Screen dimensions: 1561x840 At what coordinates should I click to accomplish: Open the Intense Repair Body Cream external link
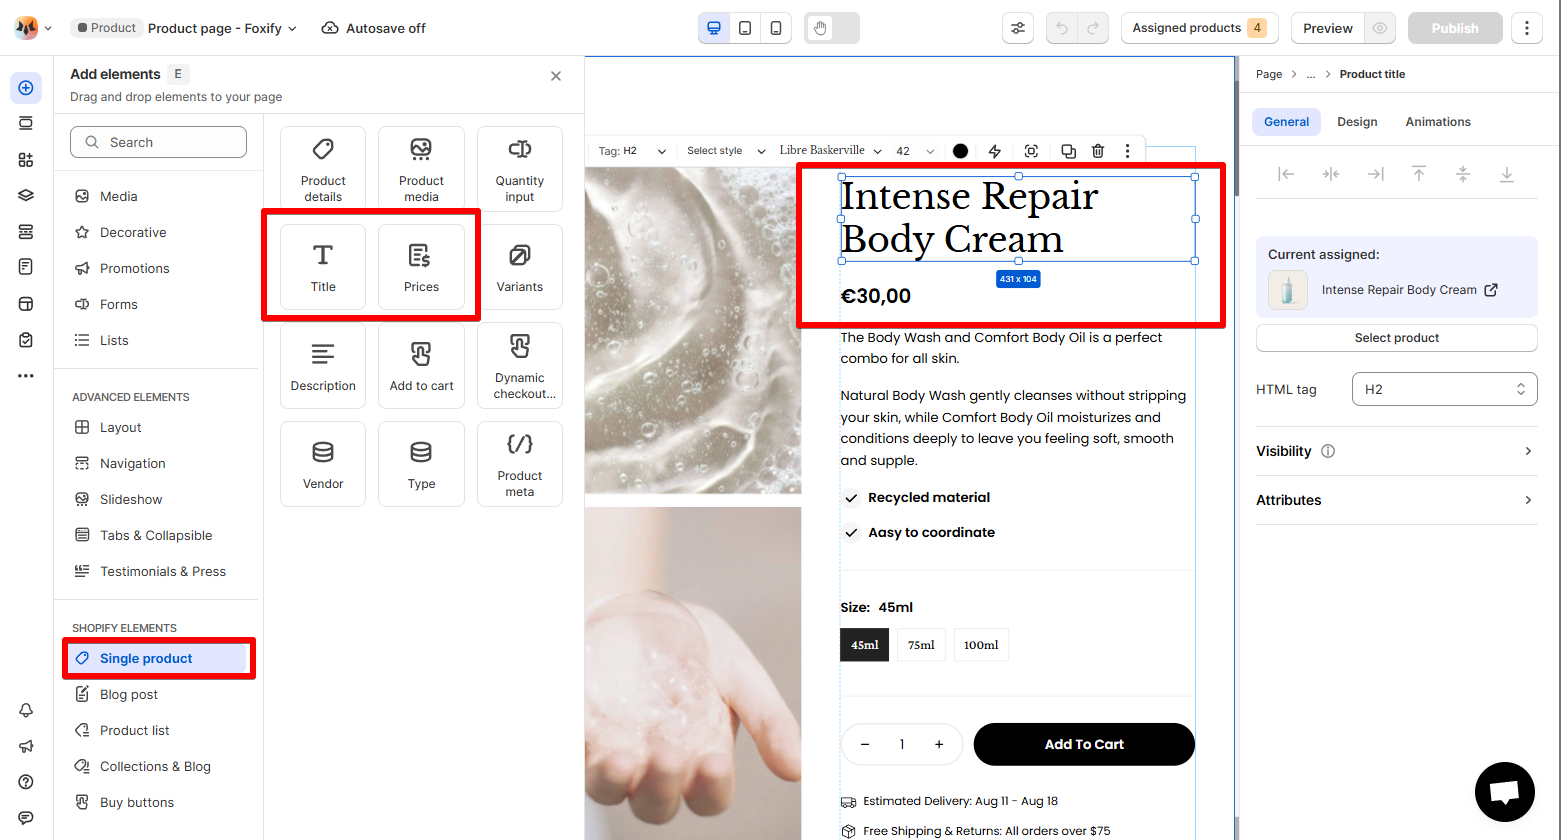1491,290
